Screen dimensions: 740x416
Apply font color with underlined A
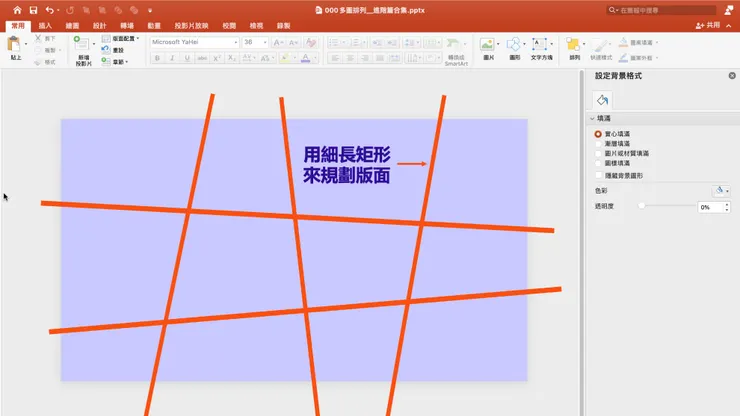click(305, 58)
